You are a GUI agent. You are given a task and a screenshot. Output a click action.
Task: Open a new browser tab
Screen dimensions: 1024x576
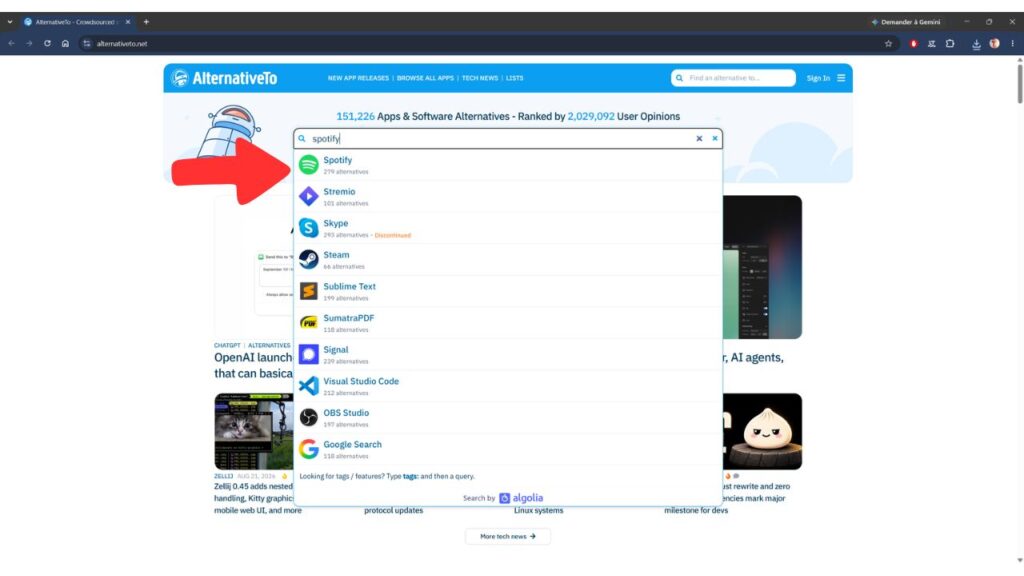(146, 22)
